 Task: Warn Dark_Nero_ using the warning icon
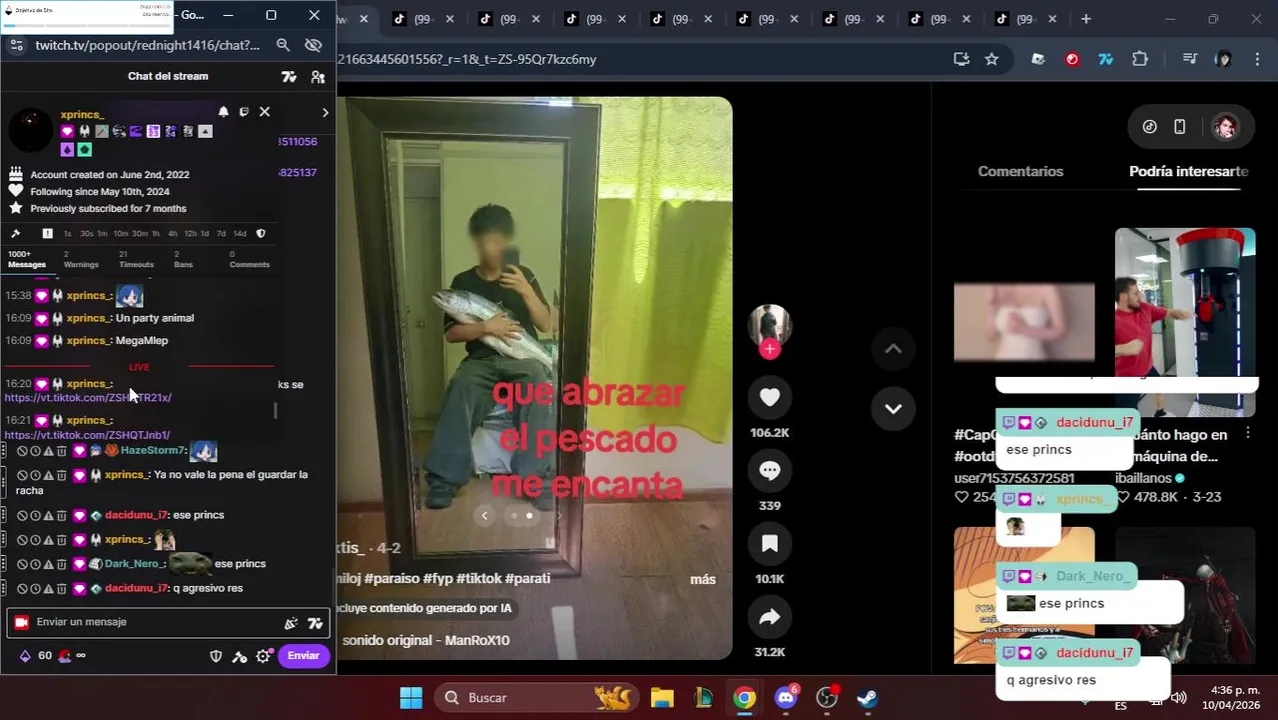48,564
